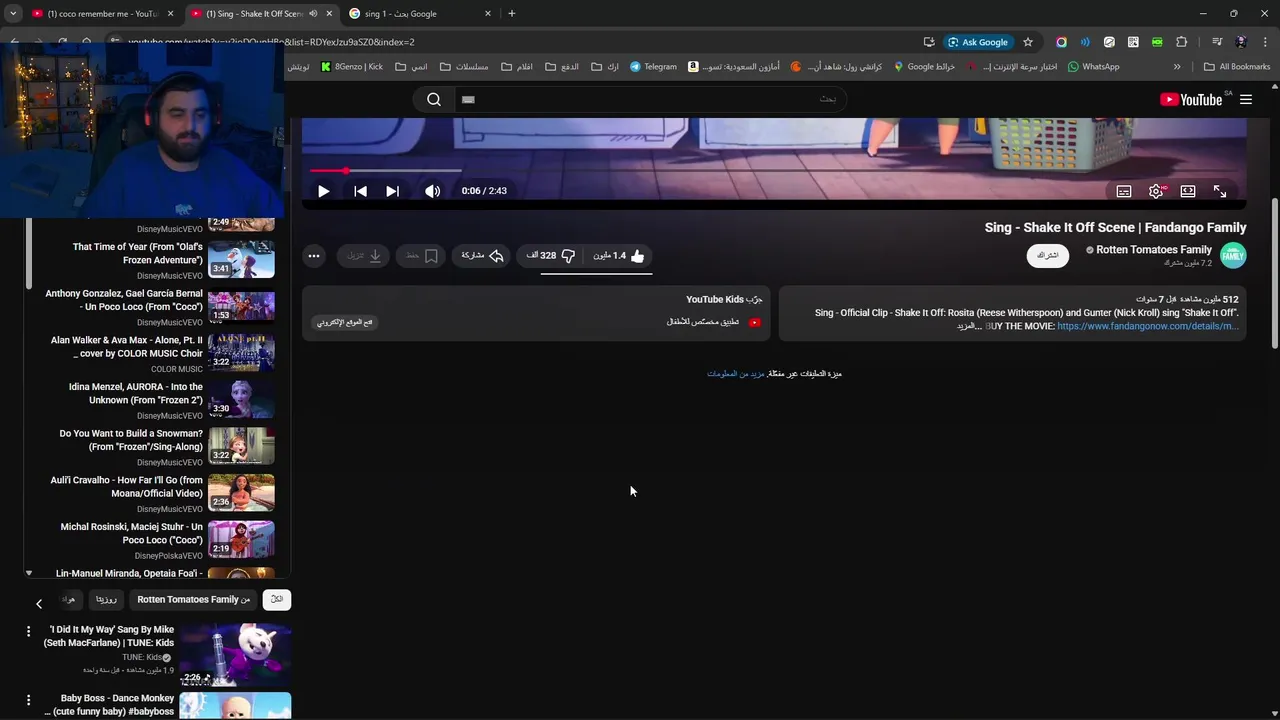Click the Ask Google lens button
The image size is (1280, 720).
tap(977, 42)
